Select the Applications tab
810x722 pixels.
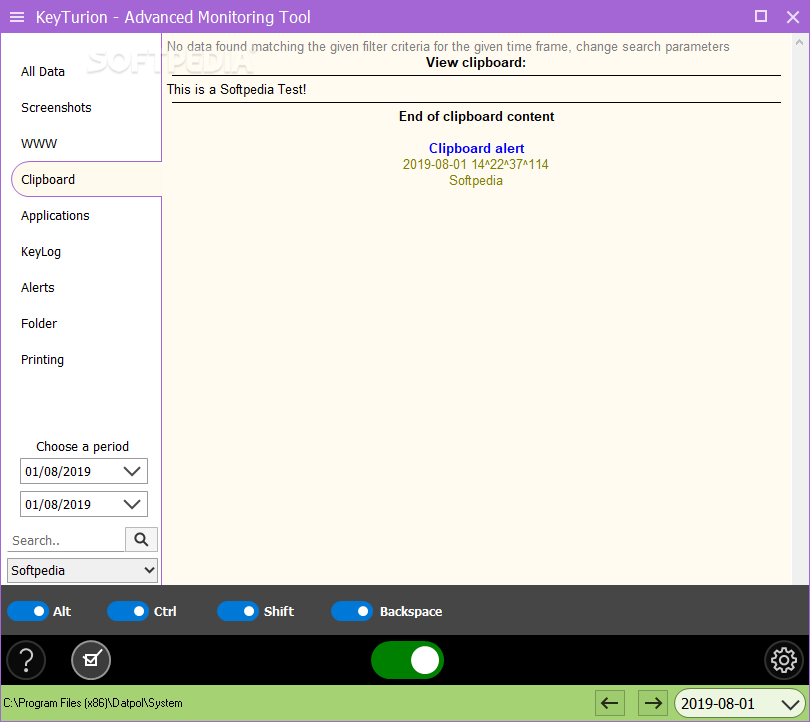click(55, 215)
